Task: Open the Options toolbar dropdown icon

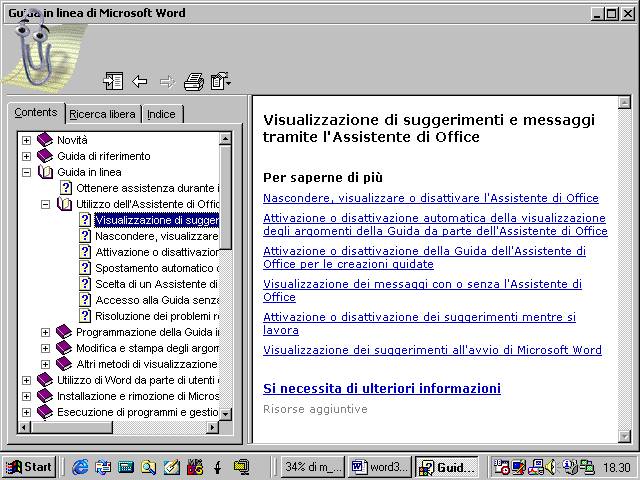Action: coord(221,81)
